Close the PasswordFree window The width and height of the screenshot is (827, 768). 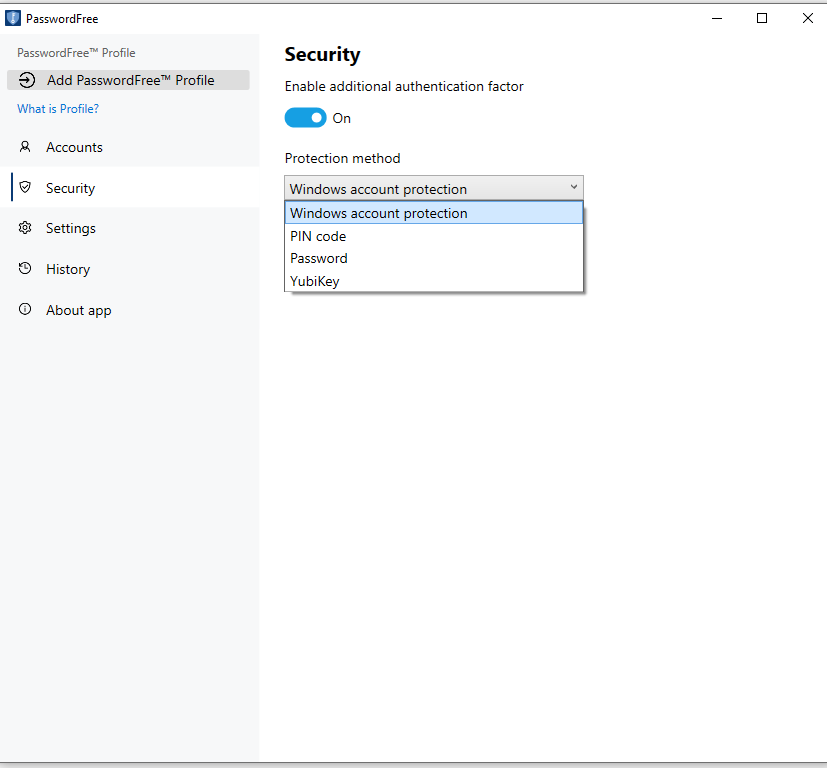tap(807, 18)
